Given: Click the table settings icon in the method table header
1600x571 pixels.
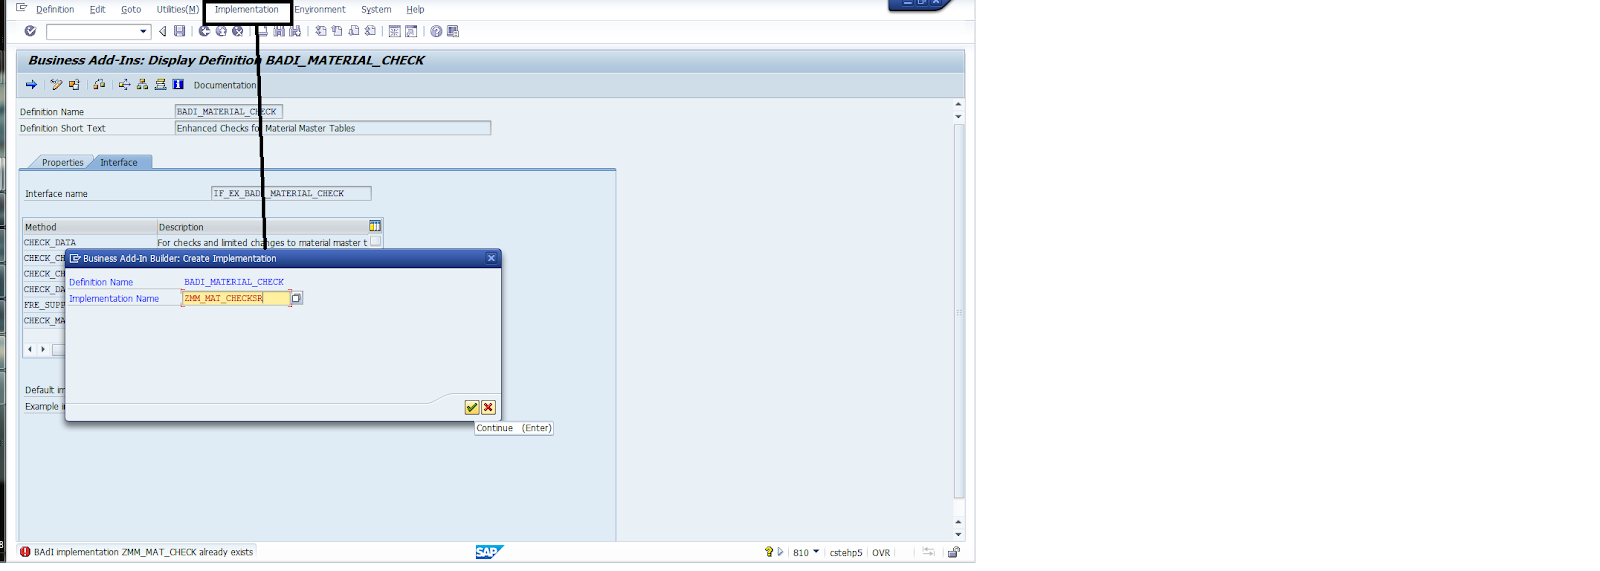Looking at the screenshot, I should [x=375, y=226].
